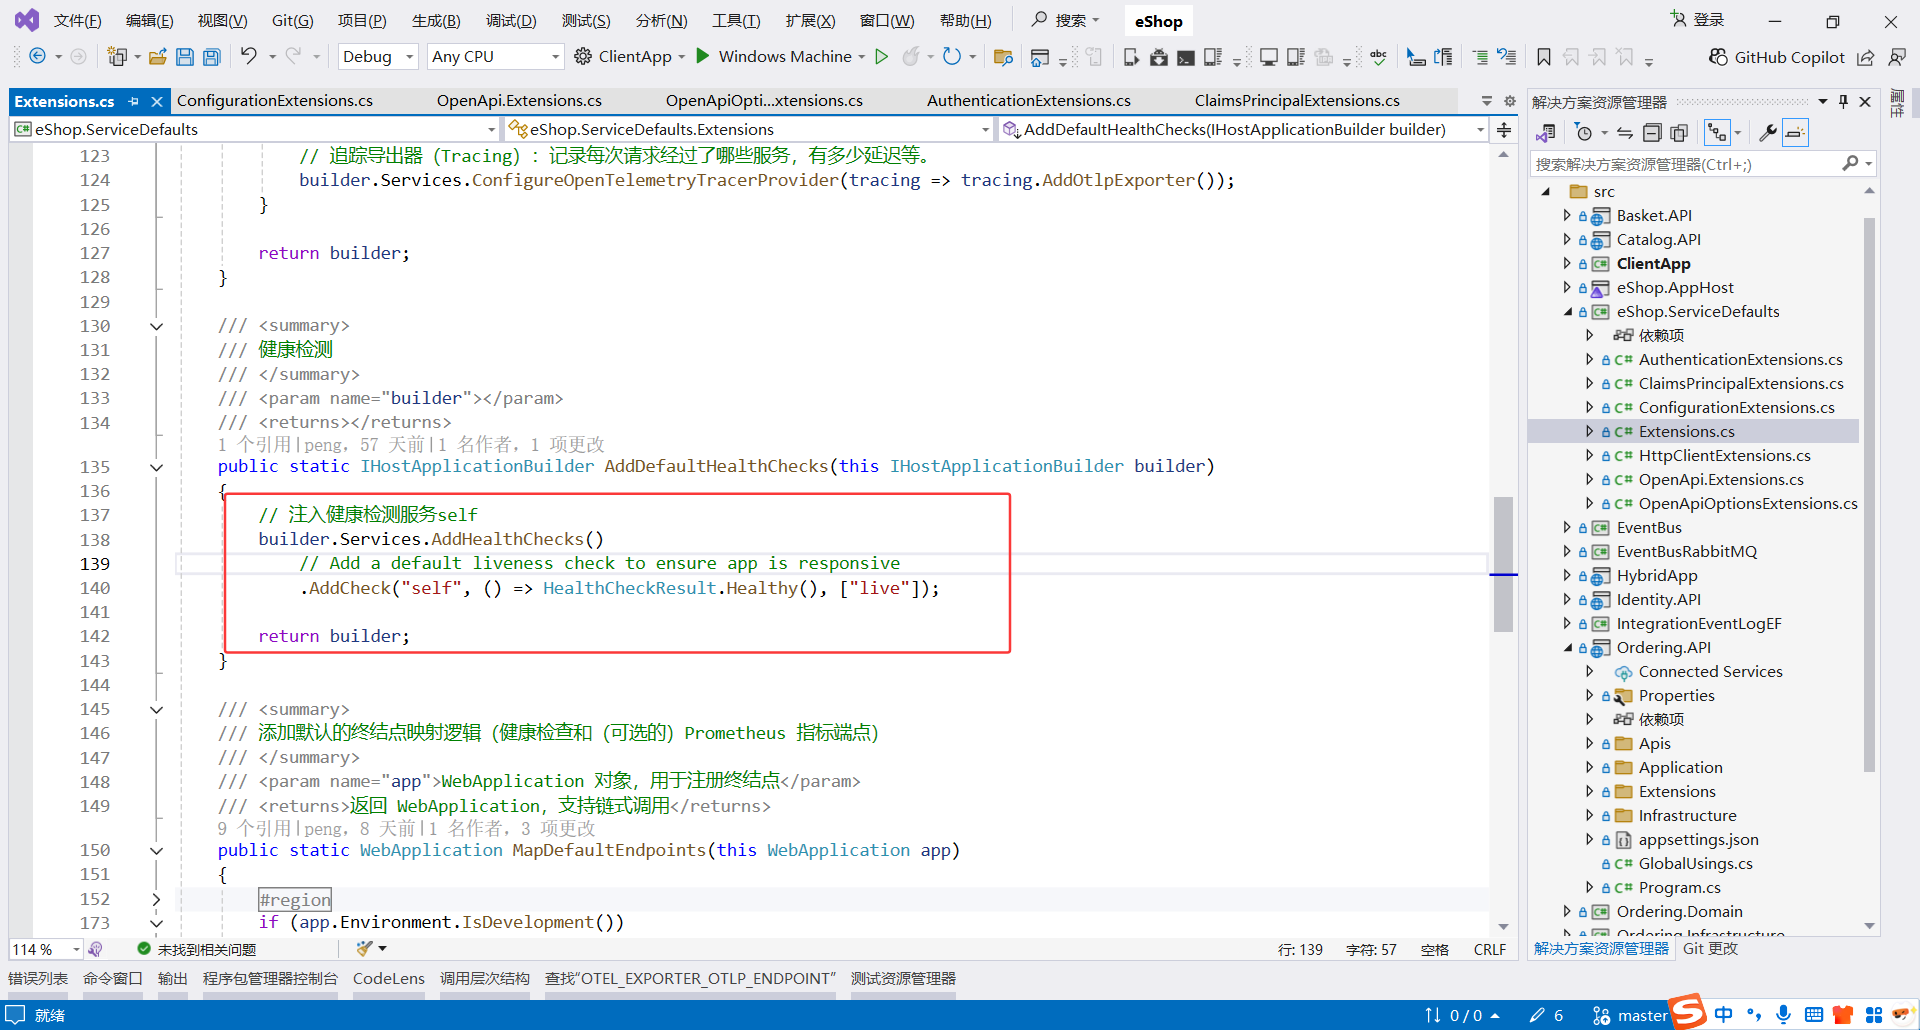The height and width of the screenshot is (1030, 1920).
Task: Toggle the nesting view button in Solution Explorer
Action: pyautogui.click(x=1717, y=133)
